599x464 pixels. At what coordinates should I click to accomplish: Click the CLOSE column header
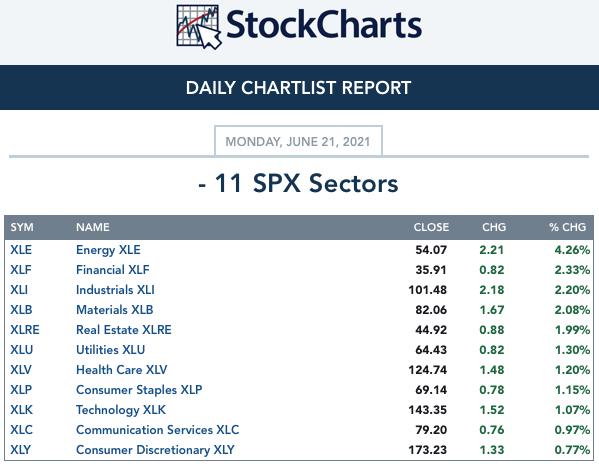(431, 227)
